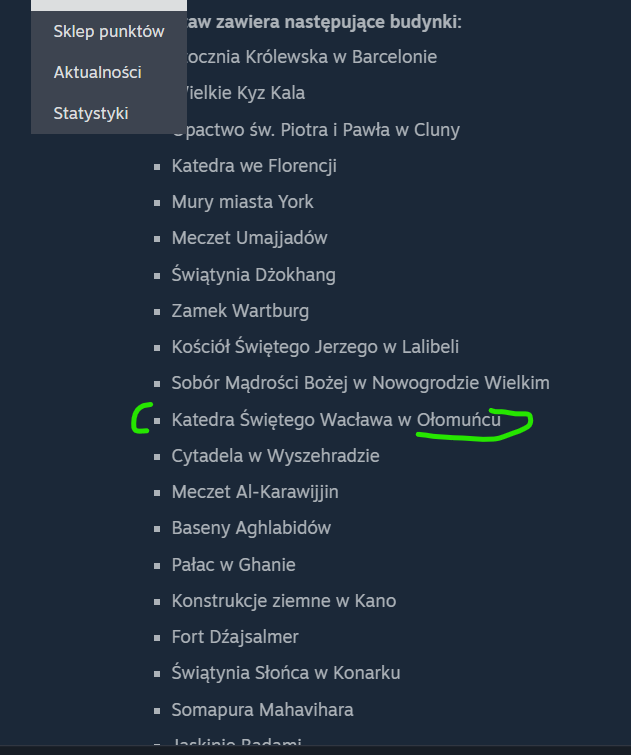Open Aktualności in the dropdown menu
The image size is (631, 755).
[x=97, y=72]
